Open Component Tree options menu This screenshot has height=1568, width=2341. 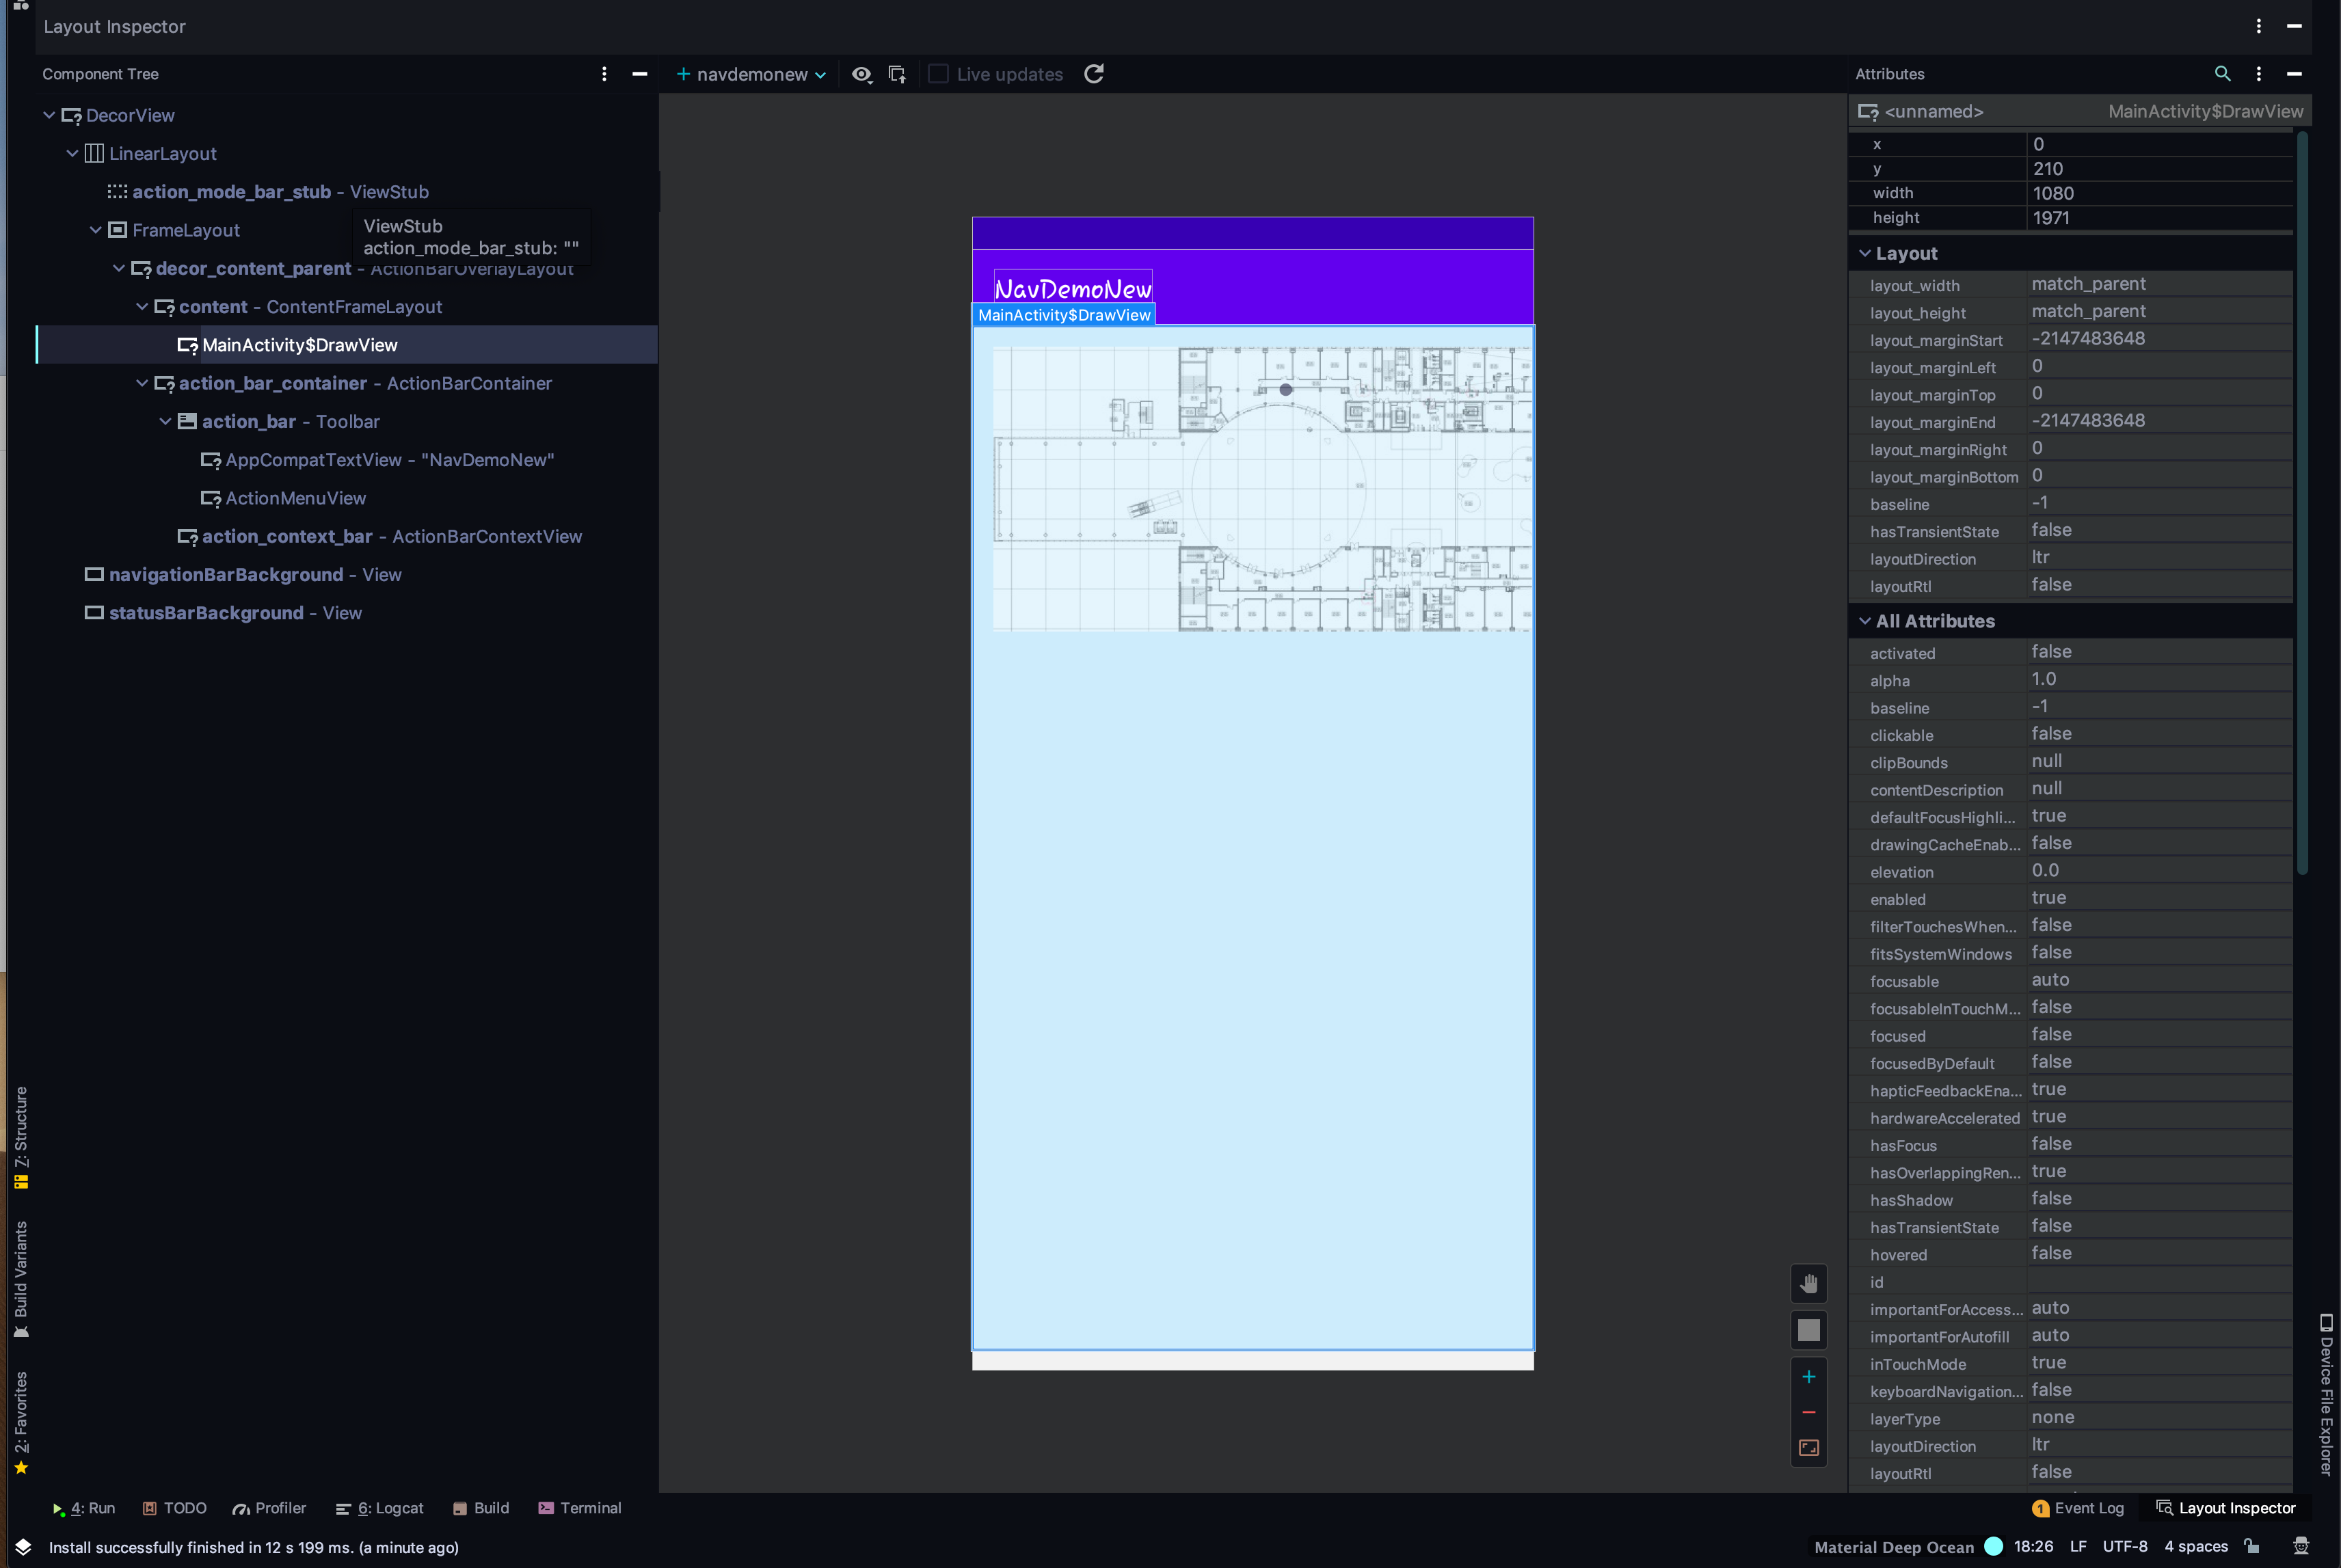604,74
